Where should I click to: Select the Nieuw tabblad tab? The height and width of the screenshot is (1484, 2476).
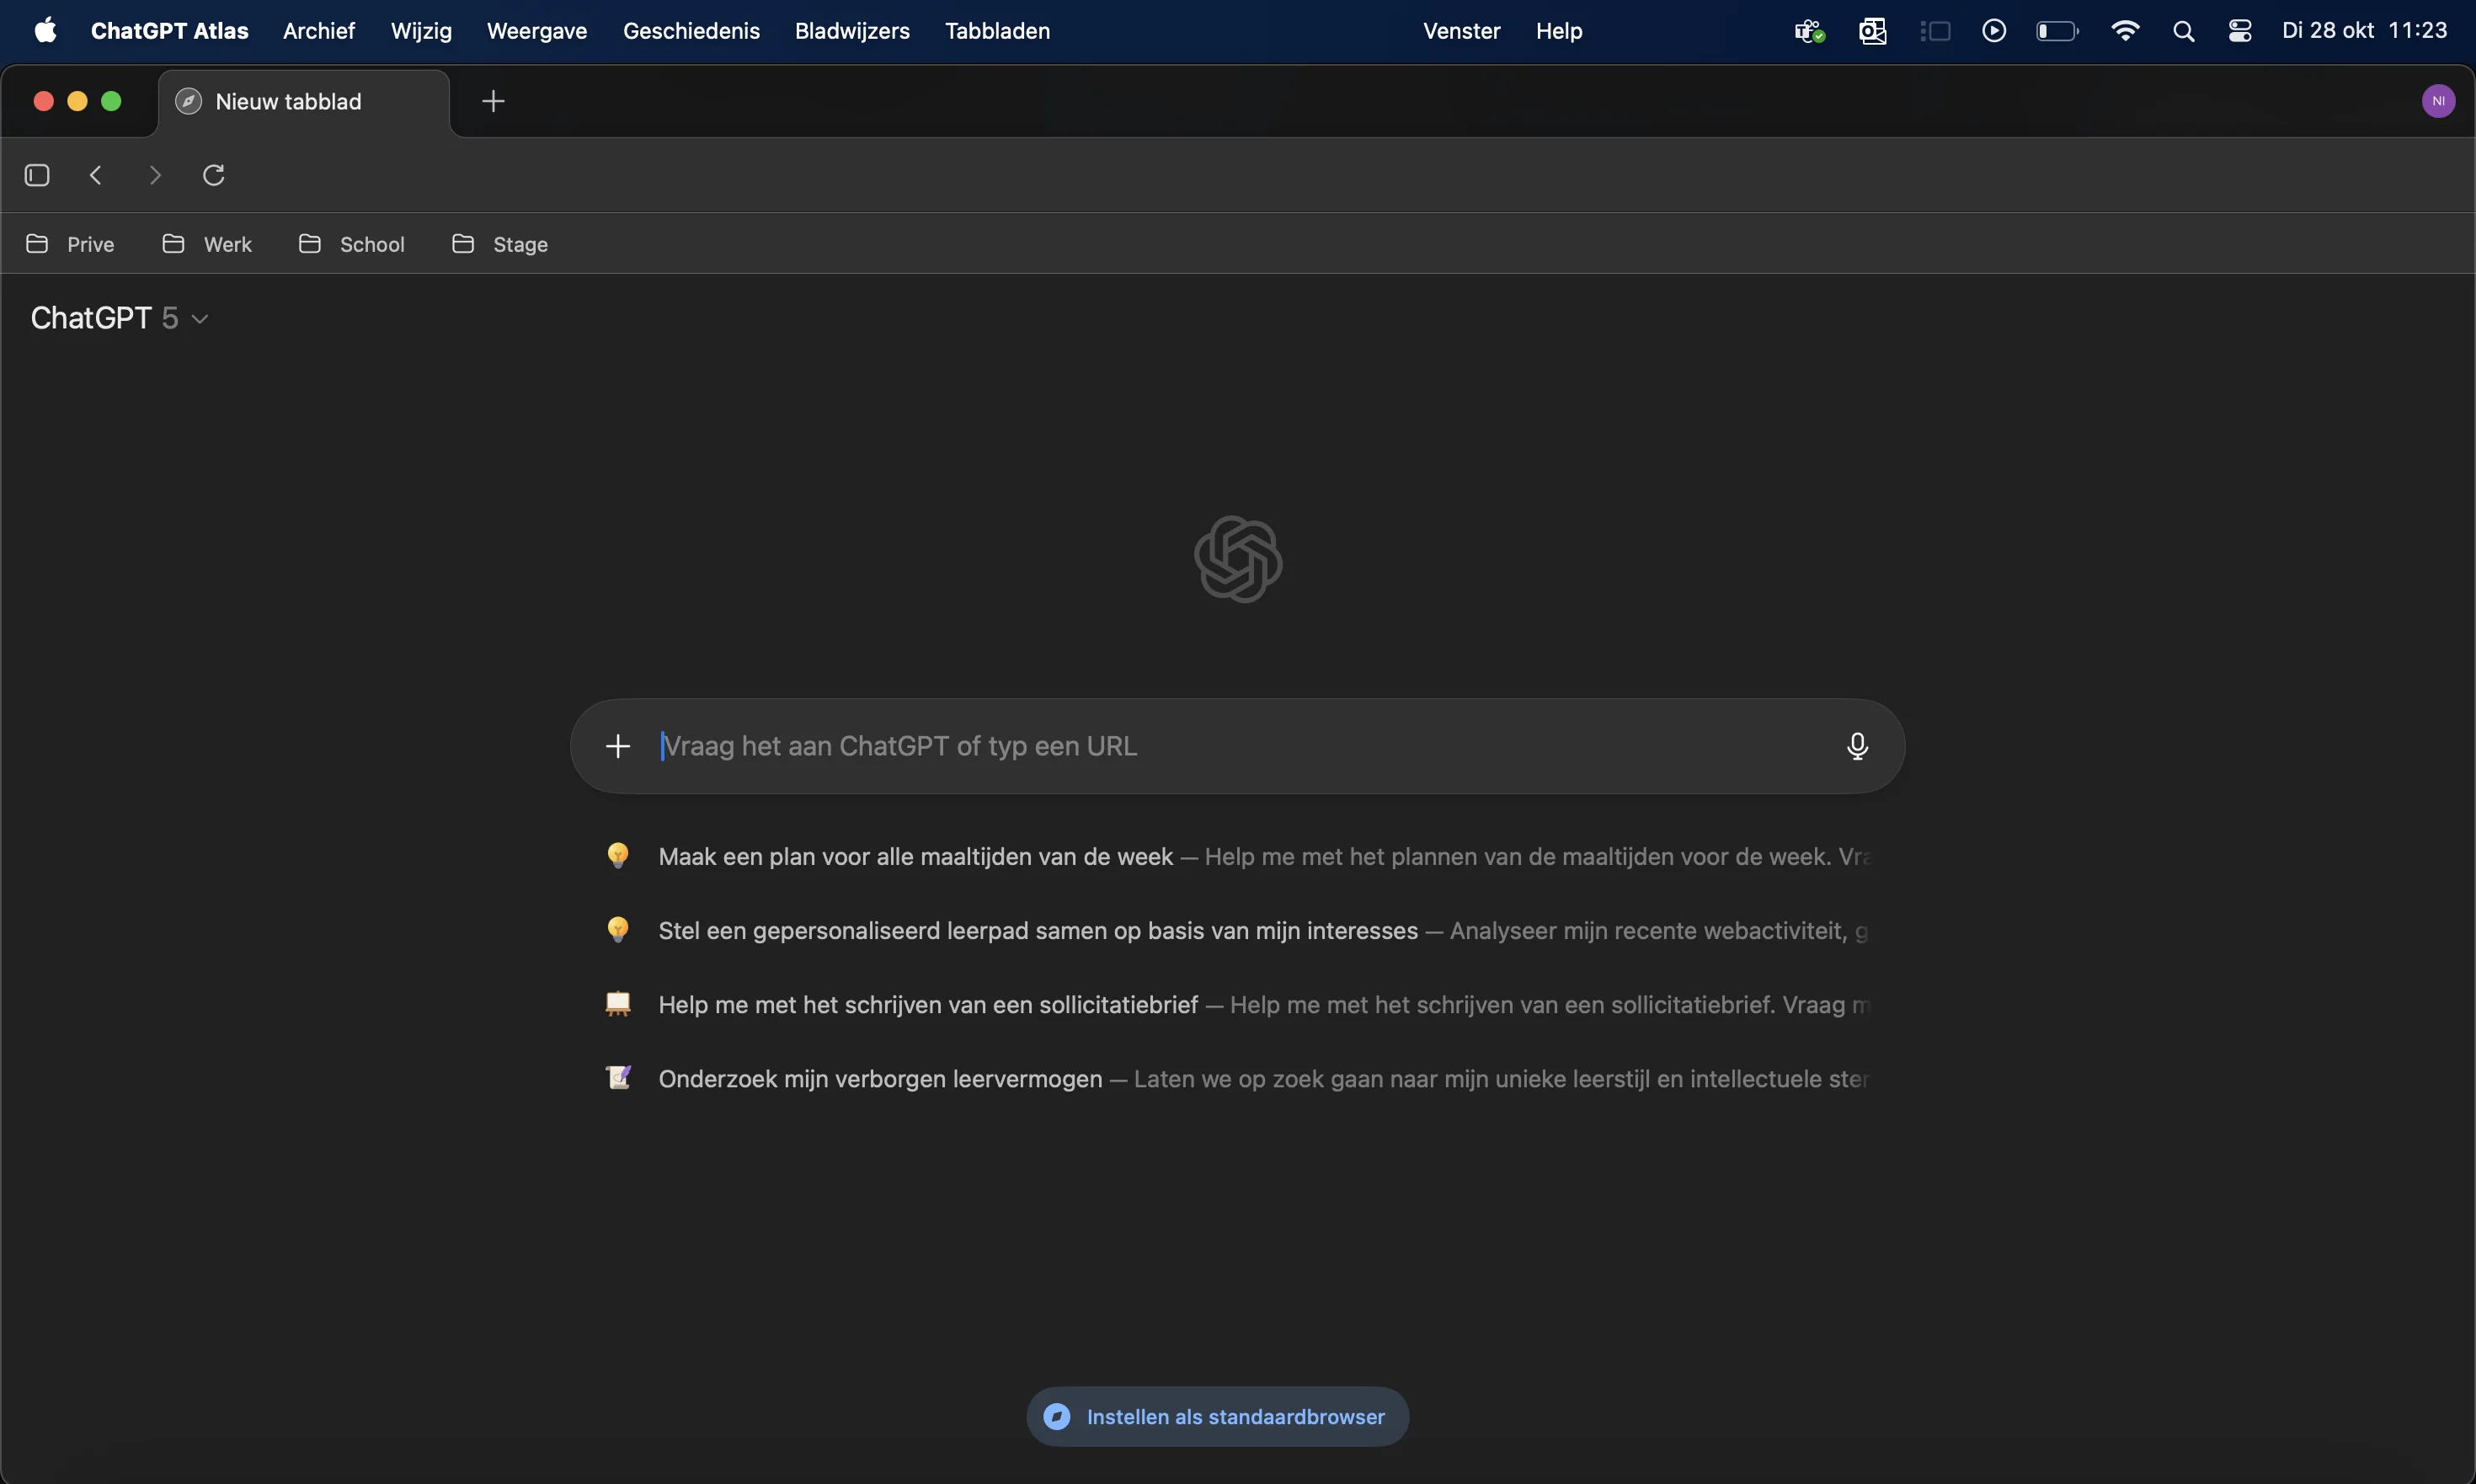click(288, 101)
